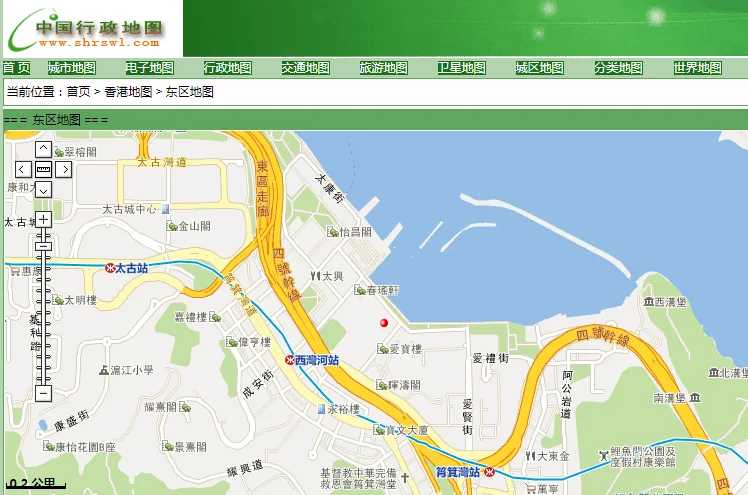
Task: Click 金山閣 building icon
Action: [x=172, y=226]
